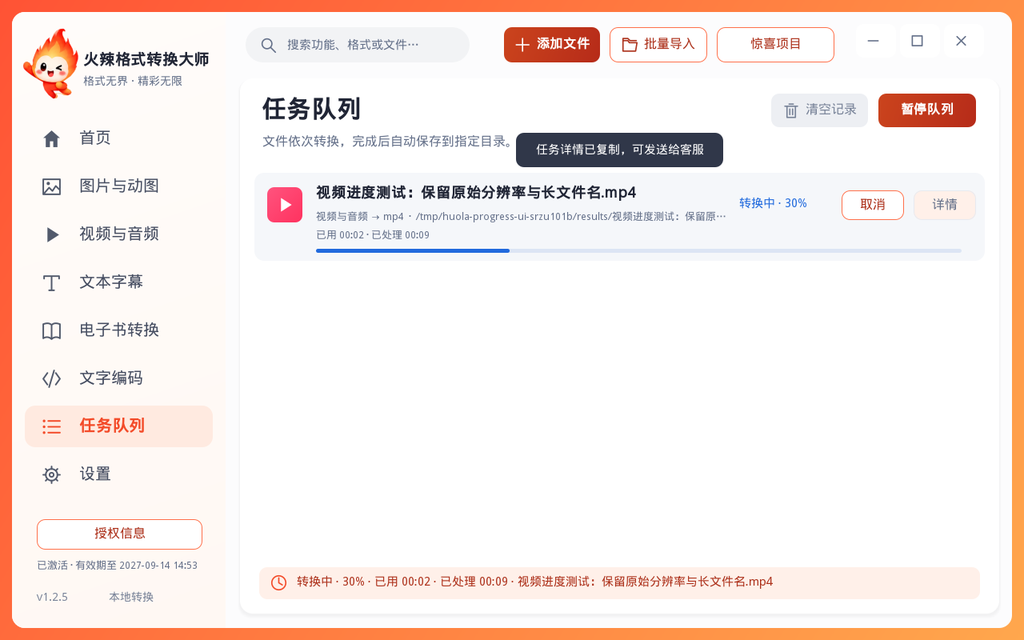Click the book icon beside 电子书转换
This screenshot has width=1024, height=640.
pos(52,330)
